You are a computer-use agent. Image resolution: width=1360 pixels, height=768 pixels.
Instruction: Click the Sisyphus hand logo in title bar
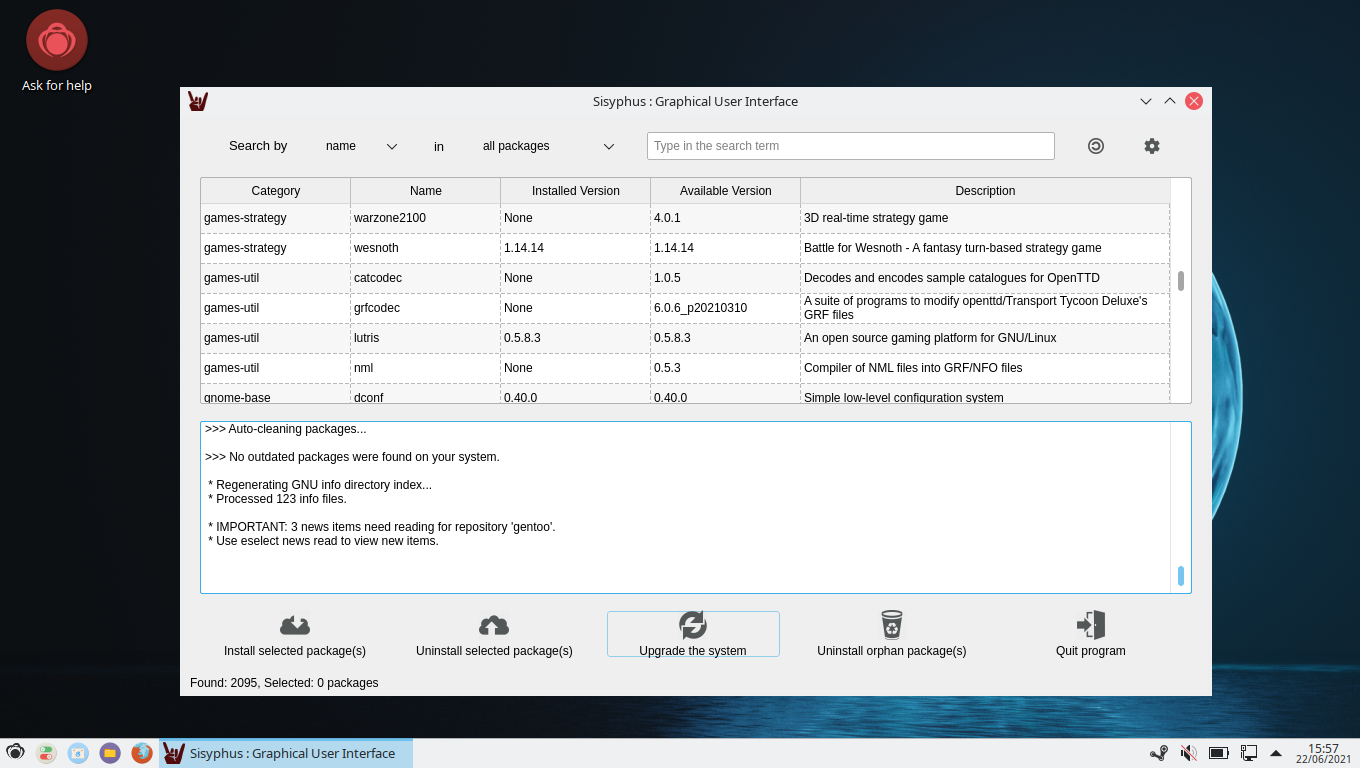[x=198, y=101]
